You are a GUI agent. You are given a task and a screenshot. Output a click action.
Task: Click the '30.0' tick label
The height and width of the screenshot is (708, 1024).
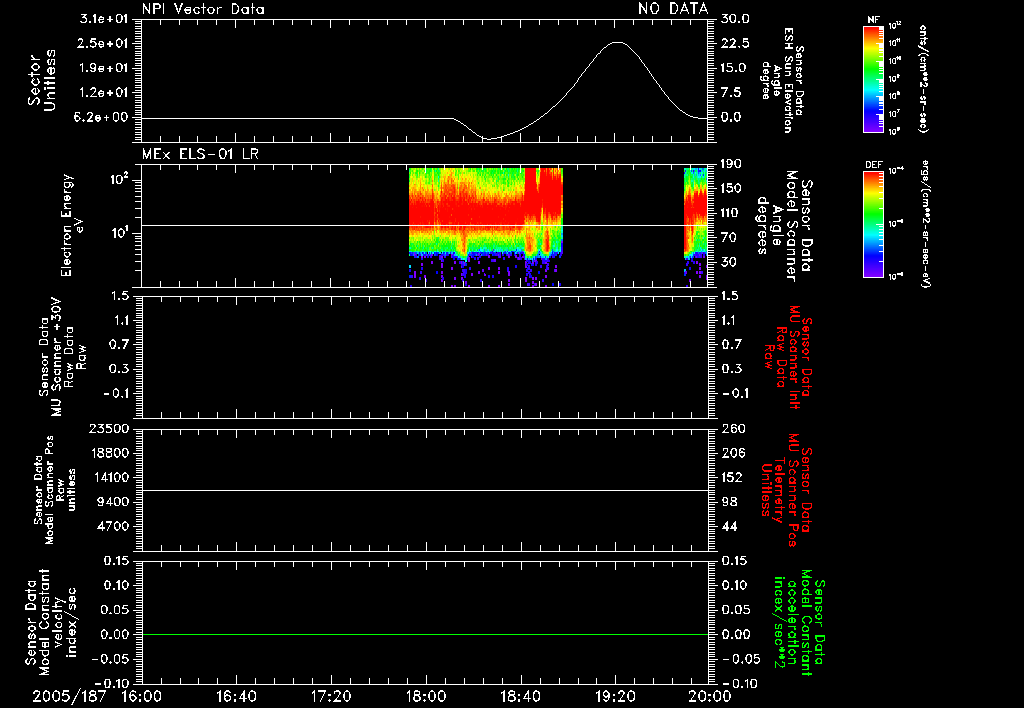735,19
